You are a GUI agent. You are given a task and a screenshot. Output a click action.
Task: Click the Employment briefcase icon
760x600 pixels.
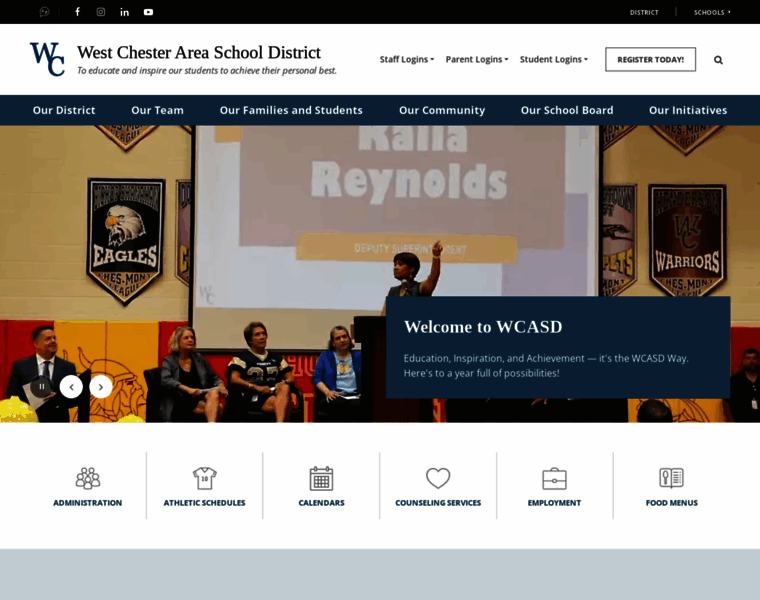(554, 478)
